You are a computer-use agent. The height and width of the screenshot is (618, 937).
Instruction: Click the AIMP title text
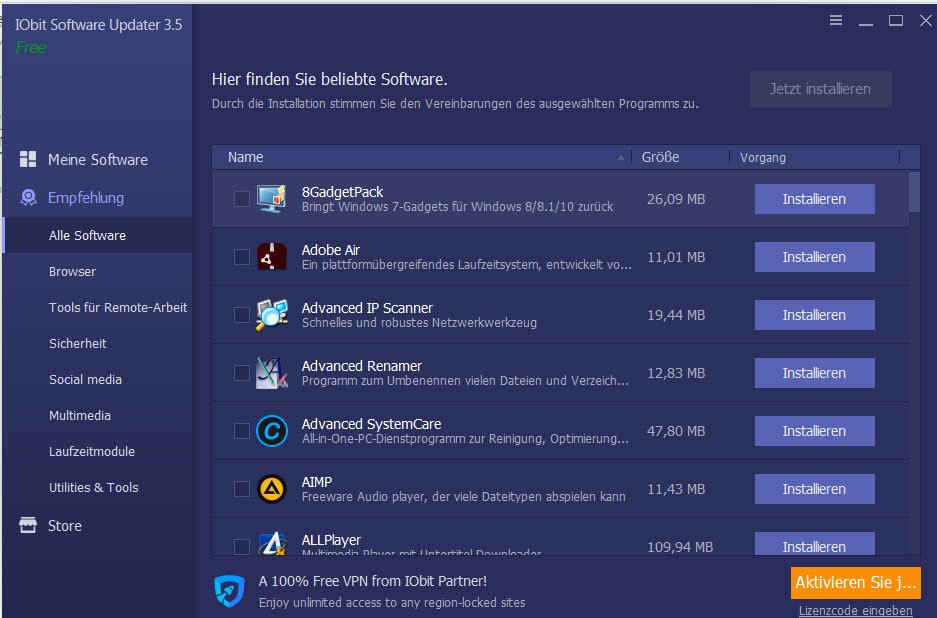[317, 482]
